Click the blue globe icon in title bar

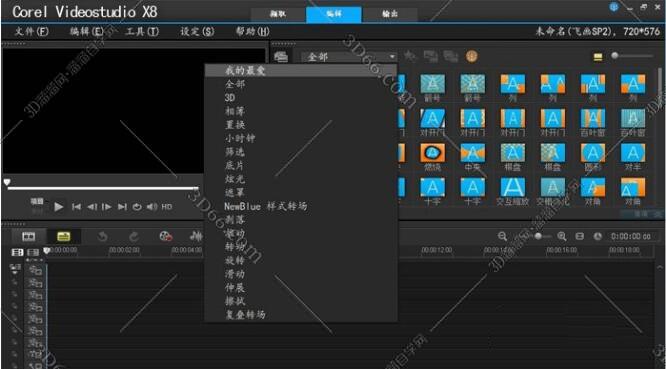point(614,7)
